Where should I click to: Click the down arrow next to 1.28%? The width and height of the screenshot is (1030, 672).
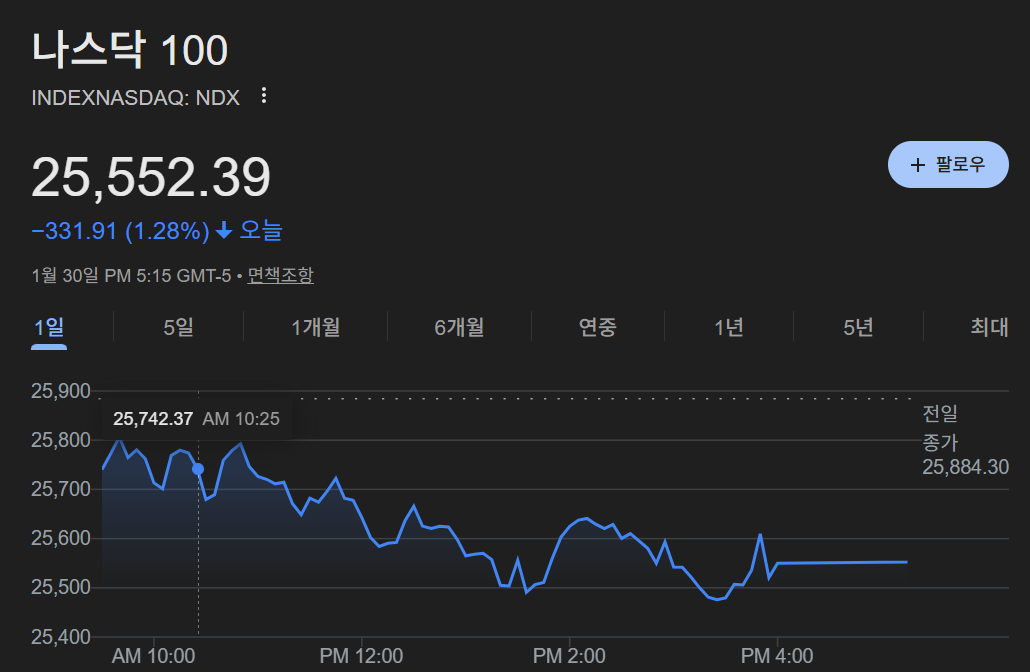click(224, 231)
